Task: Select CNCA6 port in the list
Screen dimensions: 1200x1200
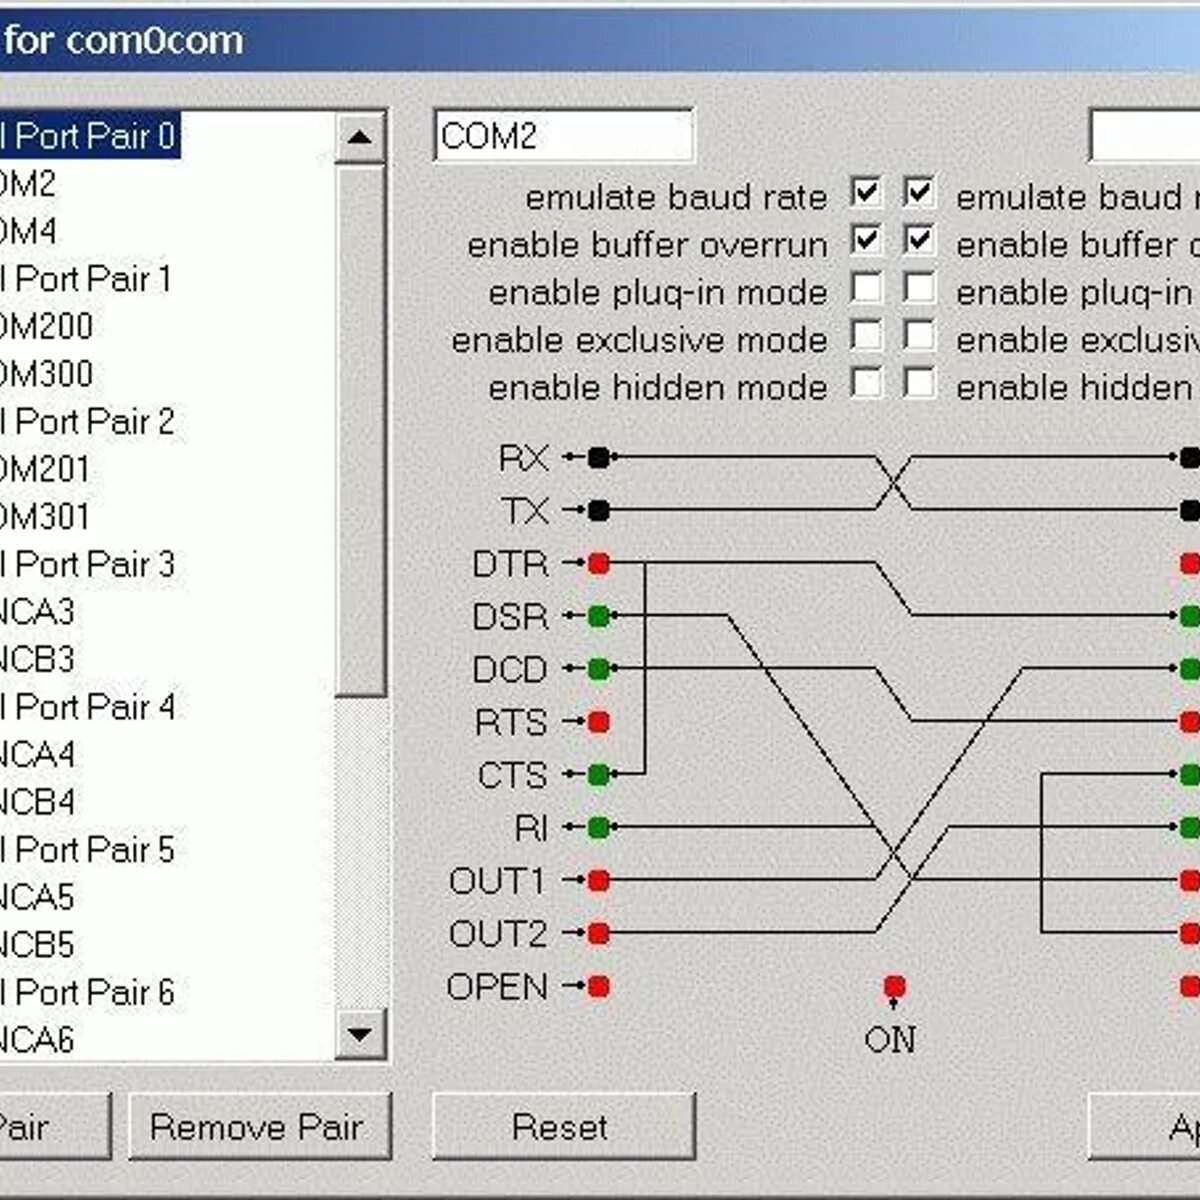Action: pos(38,1040)
